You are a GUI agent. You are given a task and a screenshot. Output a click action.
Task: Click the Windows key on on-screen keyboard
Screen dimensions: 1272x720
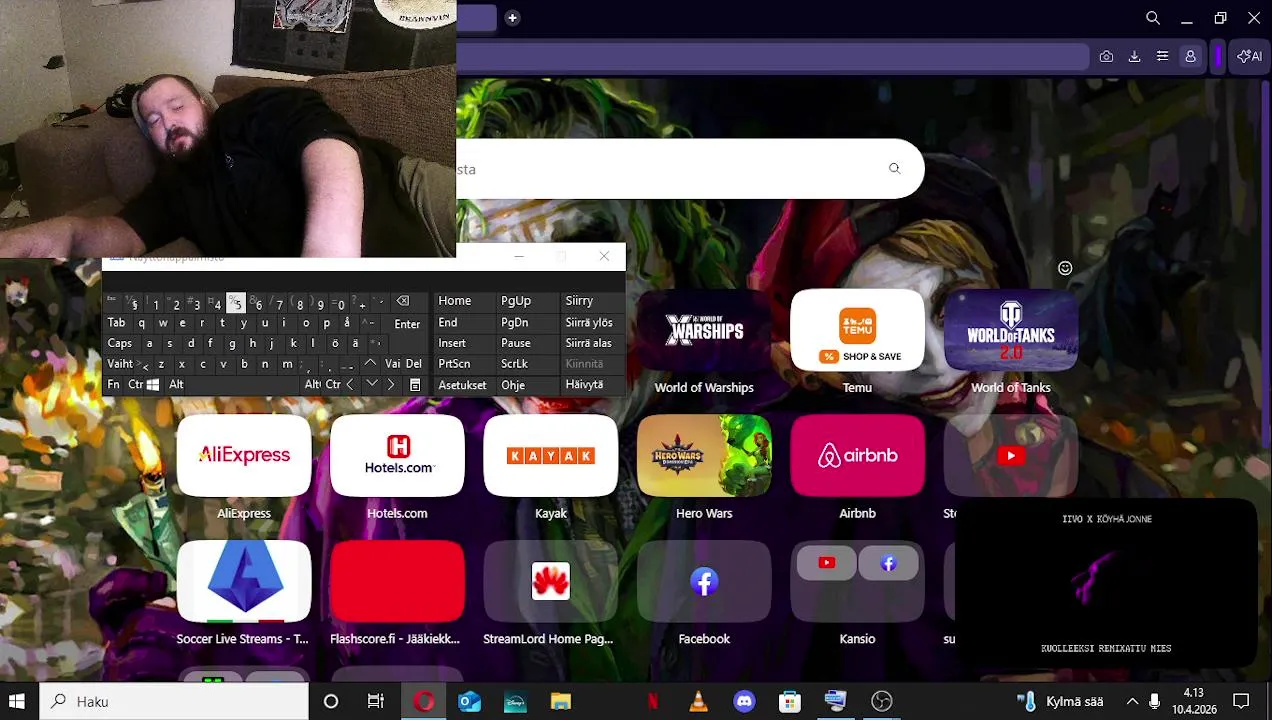[153, 385]
